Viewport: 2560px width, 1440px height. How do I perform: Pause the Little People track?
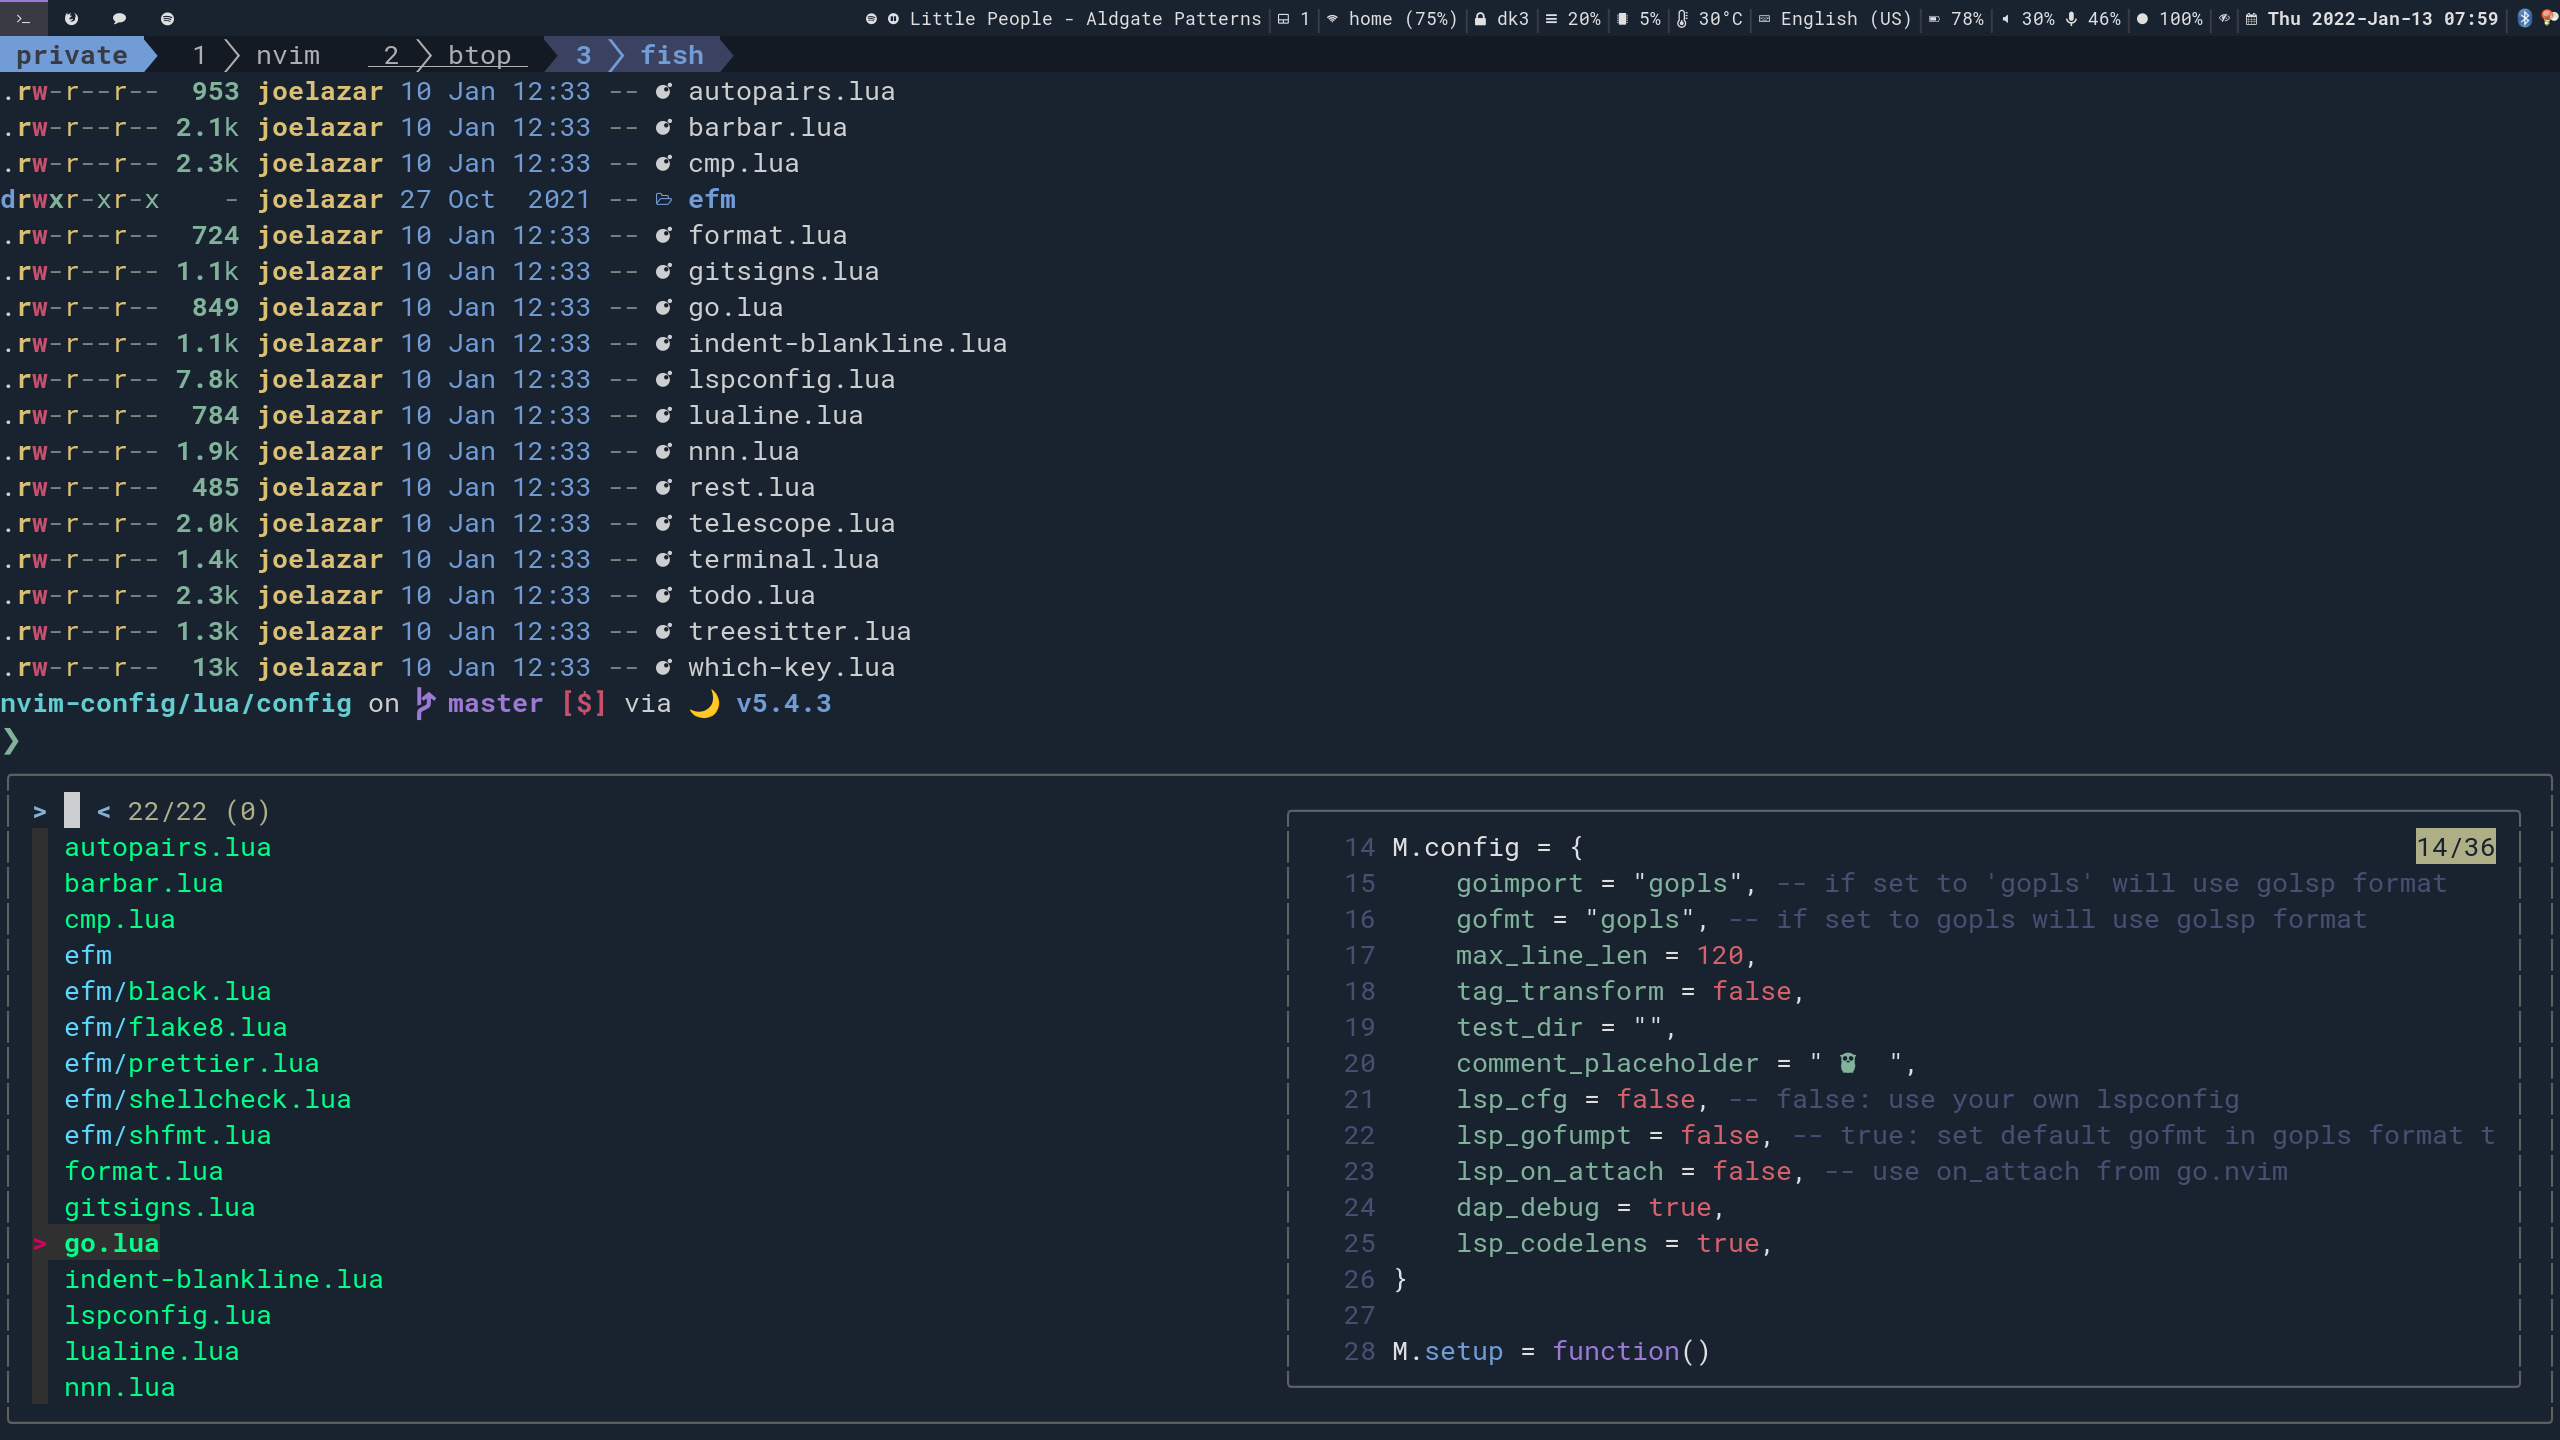[892, 18]
